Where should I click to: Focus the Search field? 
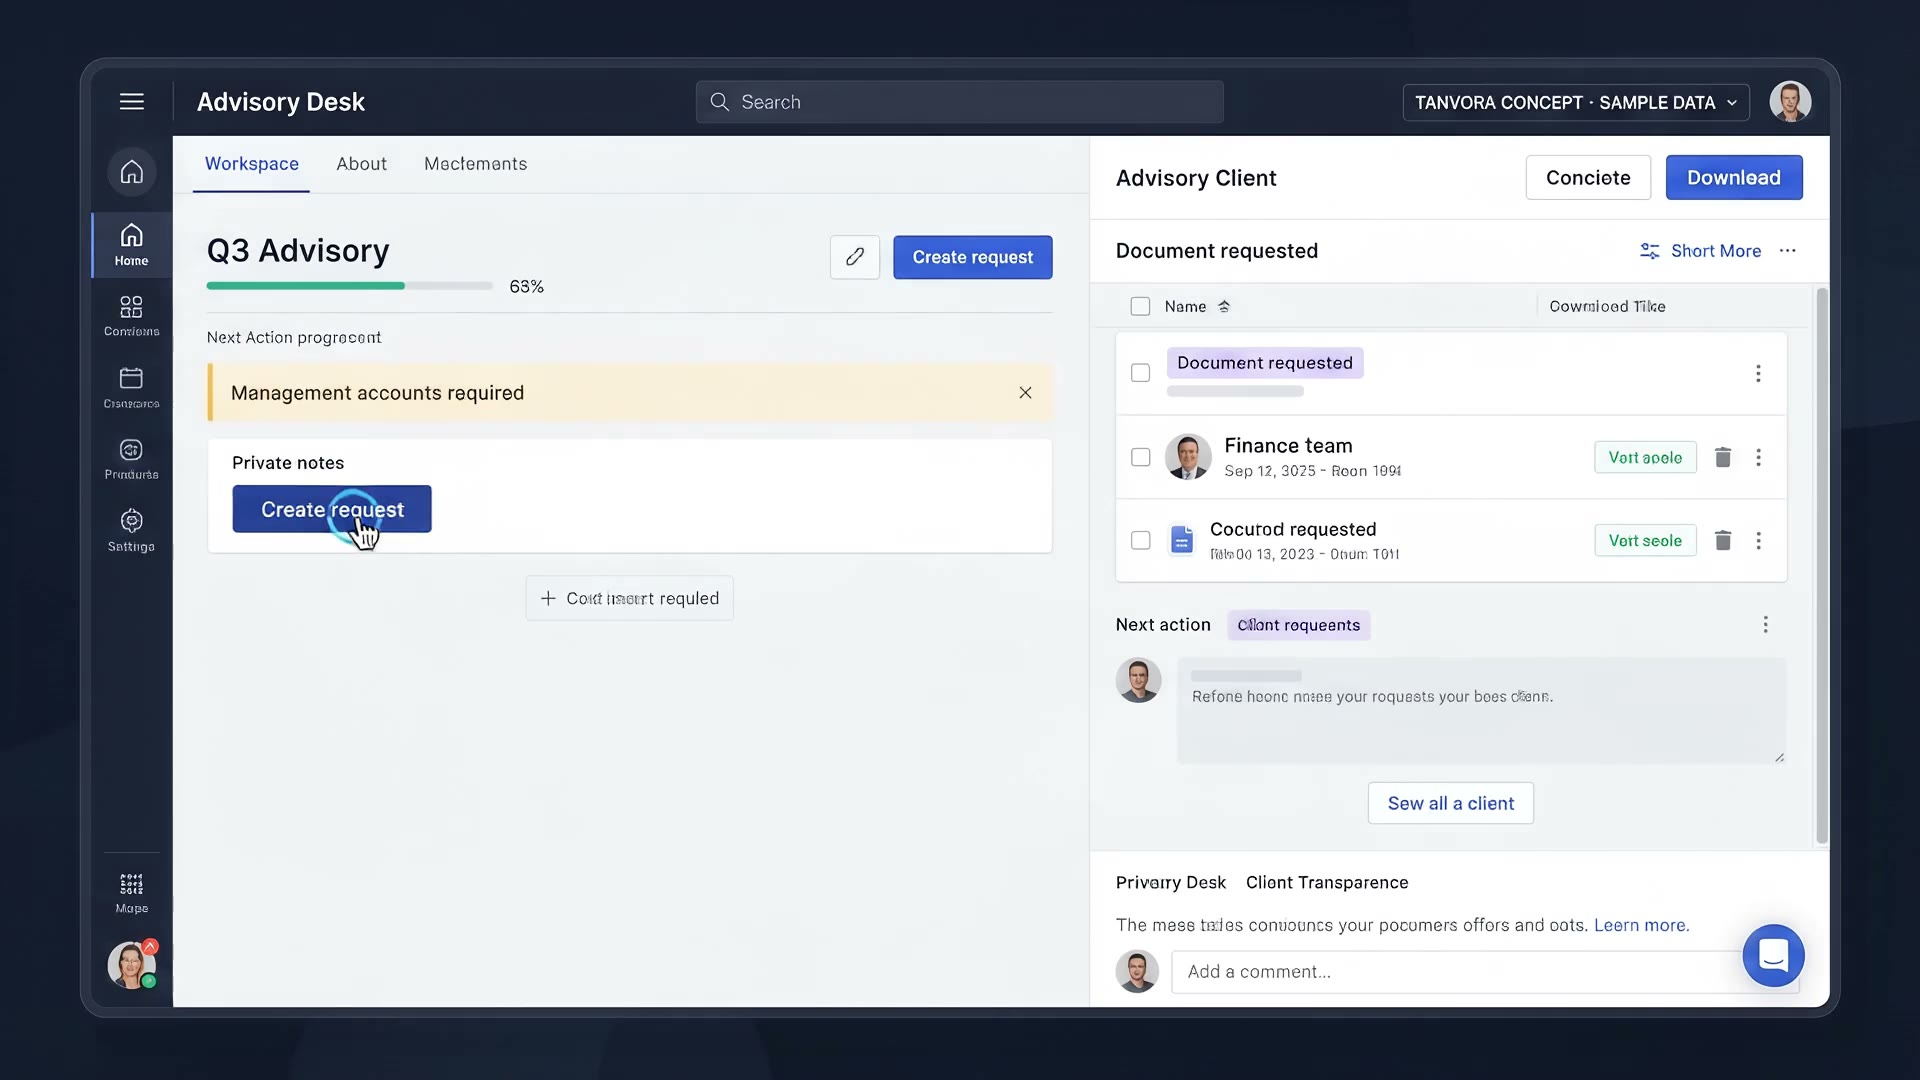click(x=960, y=102)
